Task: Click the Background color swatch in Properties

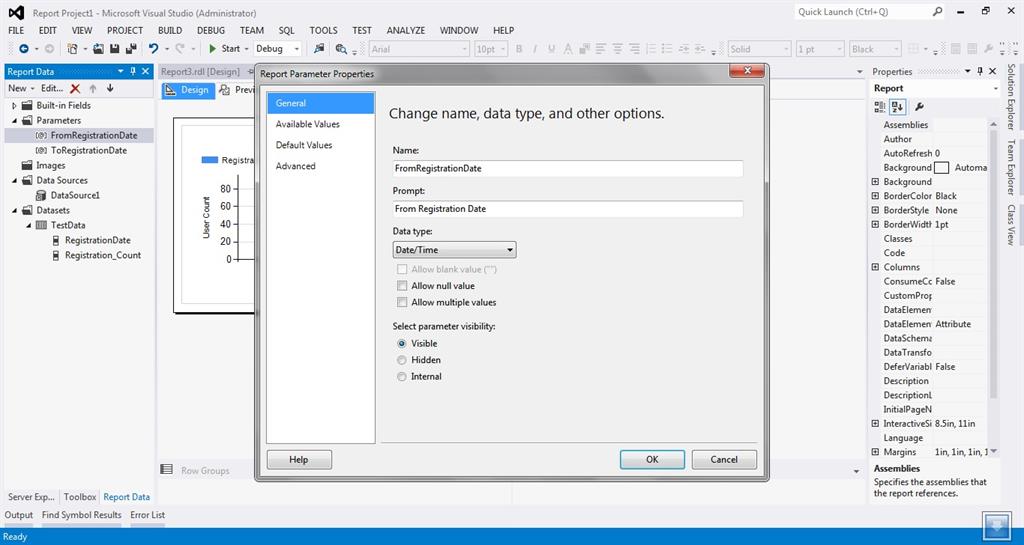Action: [x=941, y=167]
